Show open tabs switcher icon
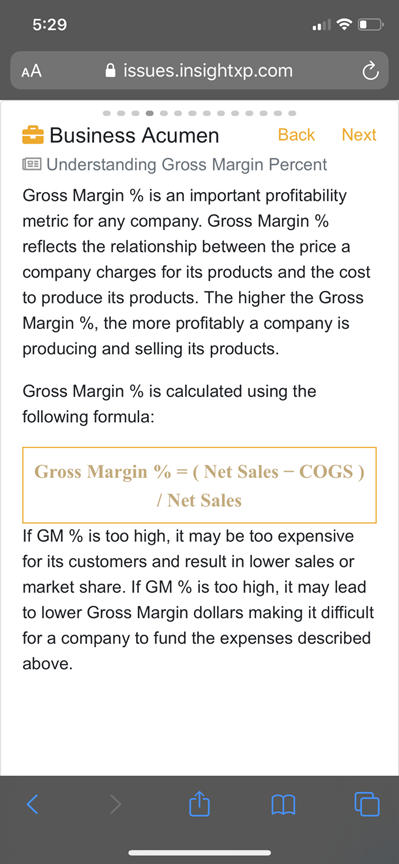The width and height of the screenshot is (399, 864). (367, 804)
